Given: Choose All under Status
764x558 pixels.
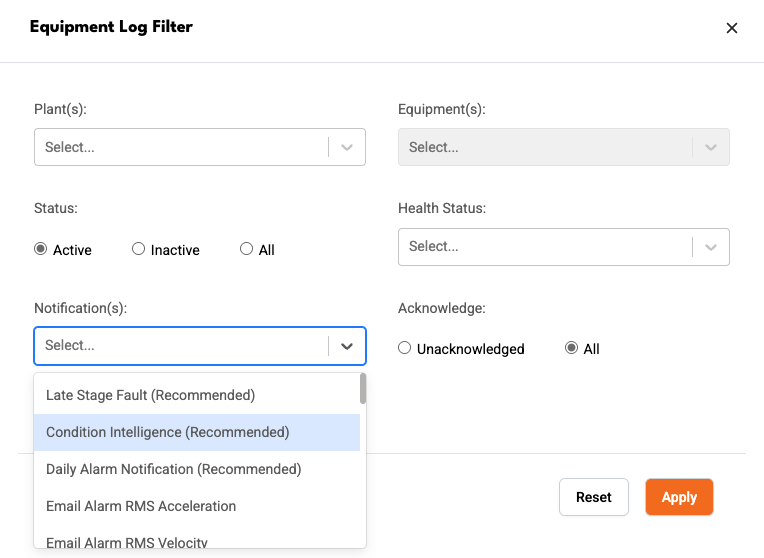Looking at the screenshot, I should (247, 249).
